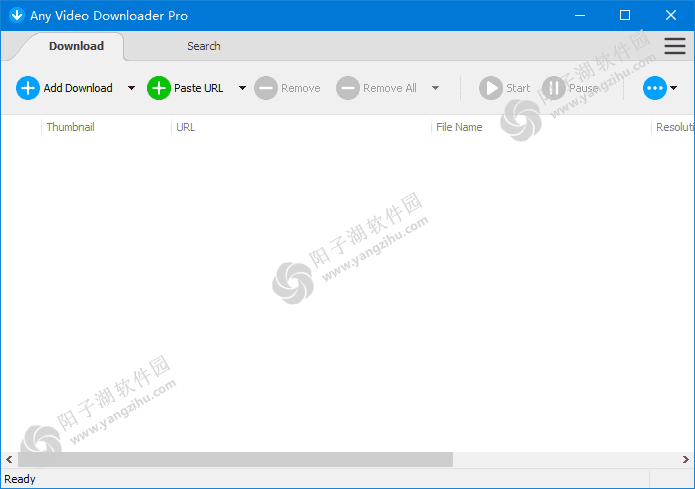Screen dimensions: 695x489
Task: Click the Pause icon in toolbar
Action: point(554,88)
